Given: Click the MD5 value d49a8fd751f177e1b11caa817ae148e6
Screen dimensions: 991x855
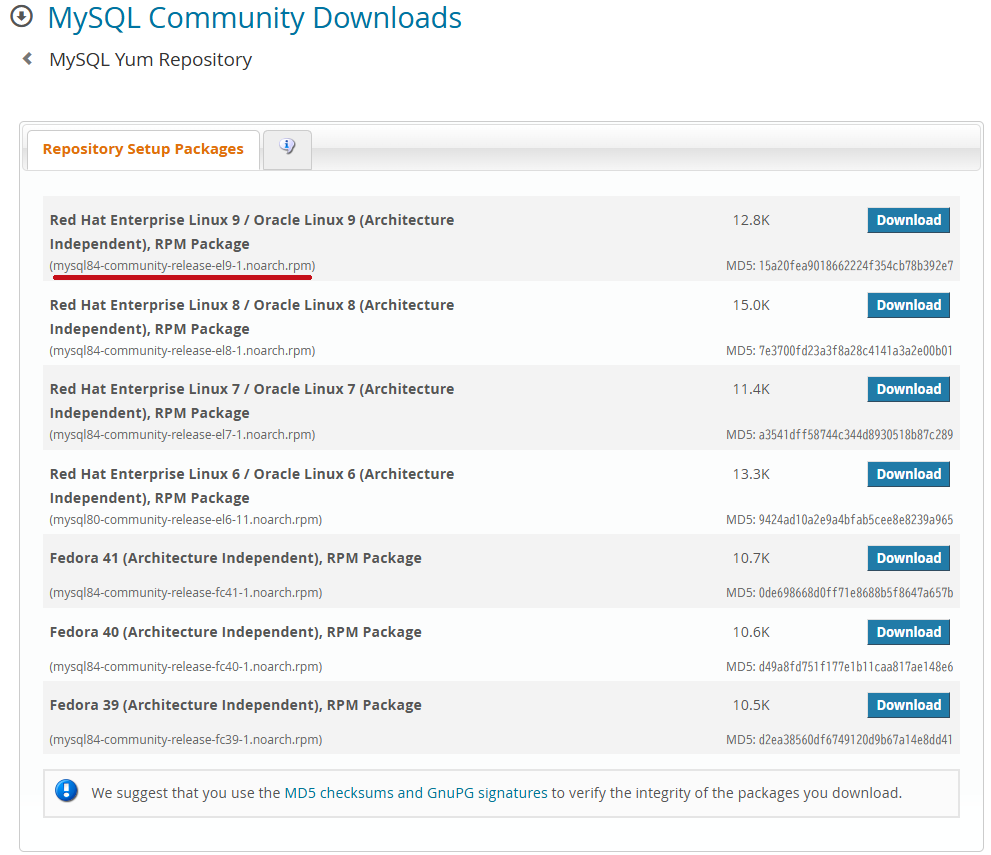Looking at the screenshot, I should click(856, 667).
